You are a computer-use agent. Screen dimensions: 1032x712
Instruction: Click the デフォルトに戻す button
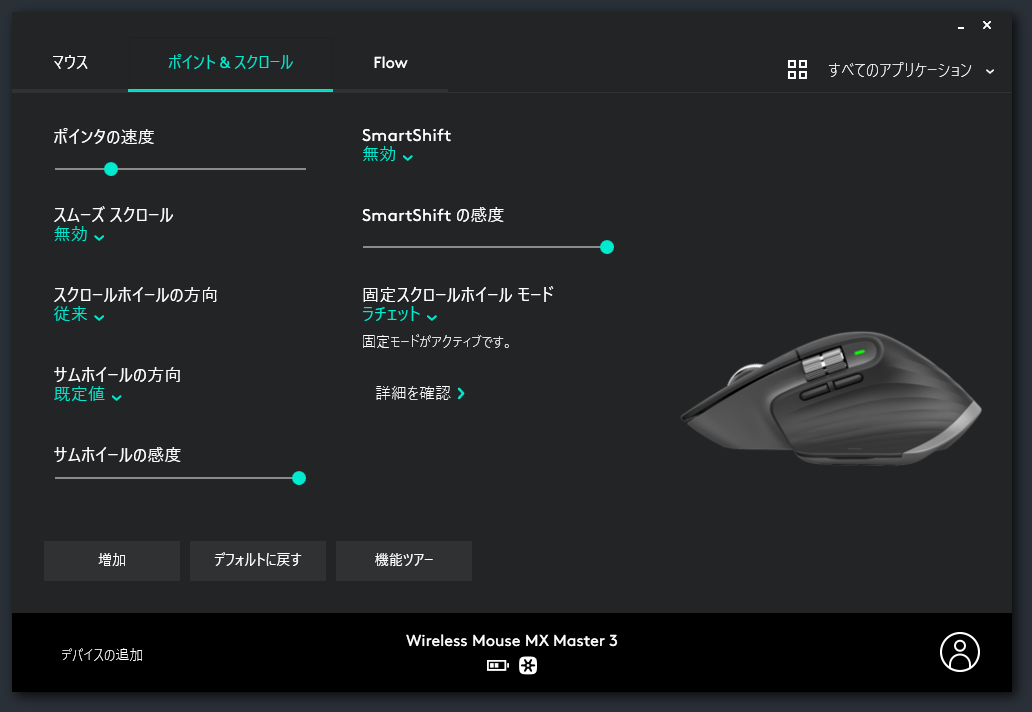point(258,561)
